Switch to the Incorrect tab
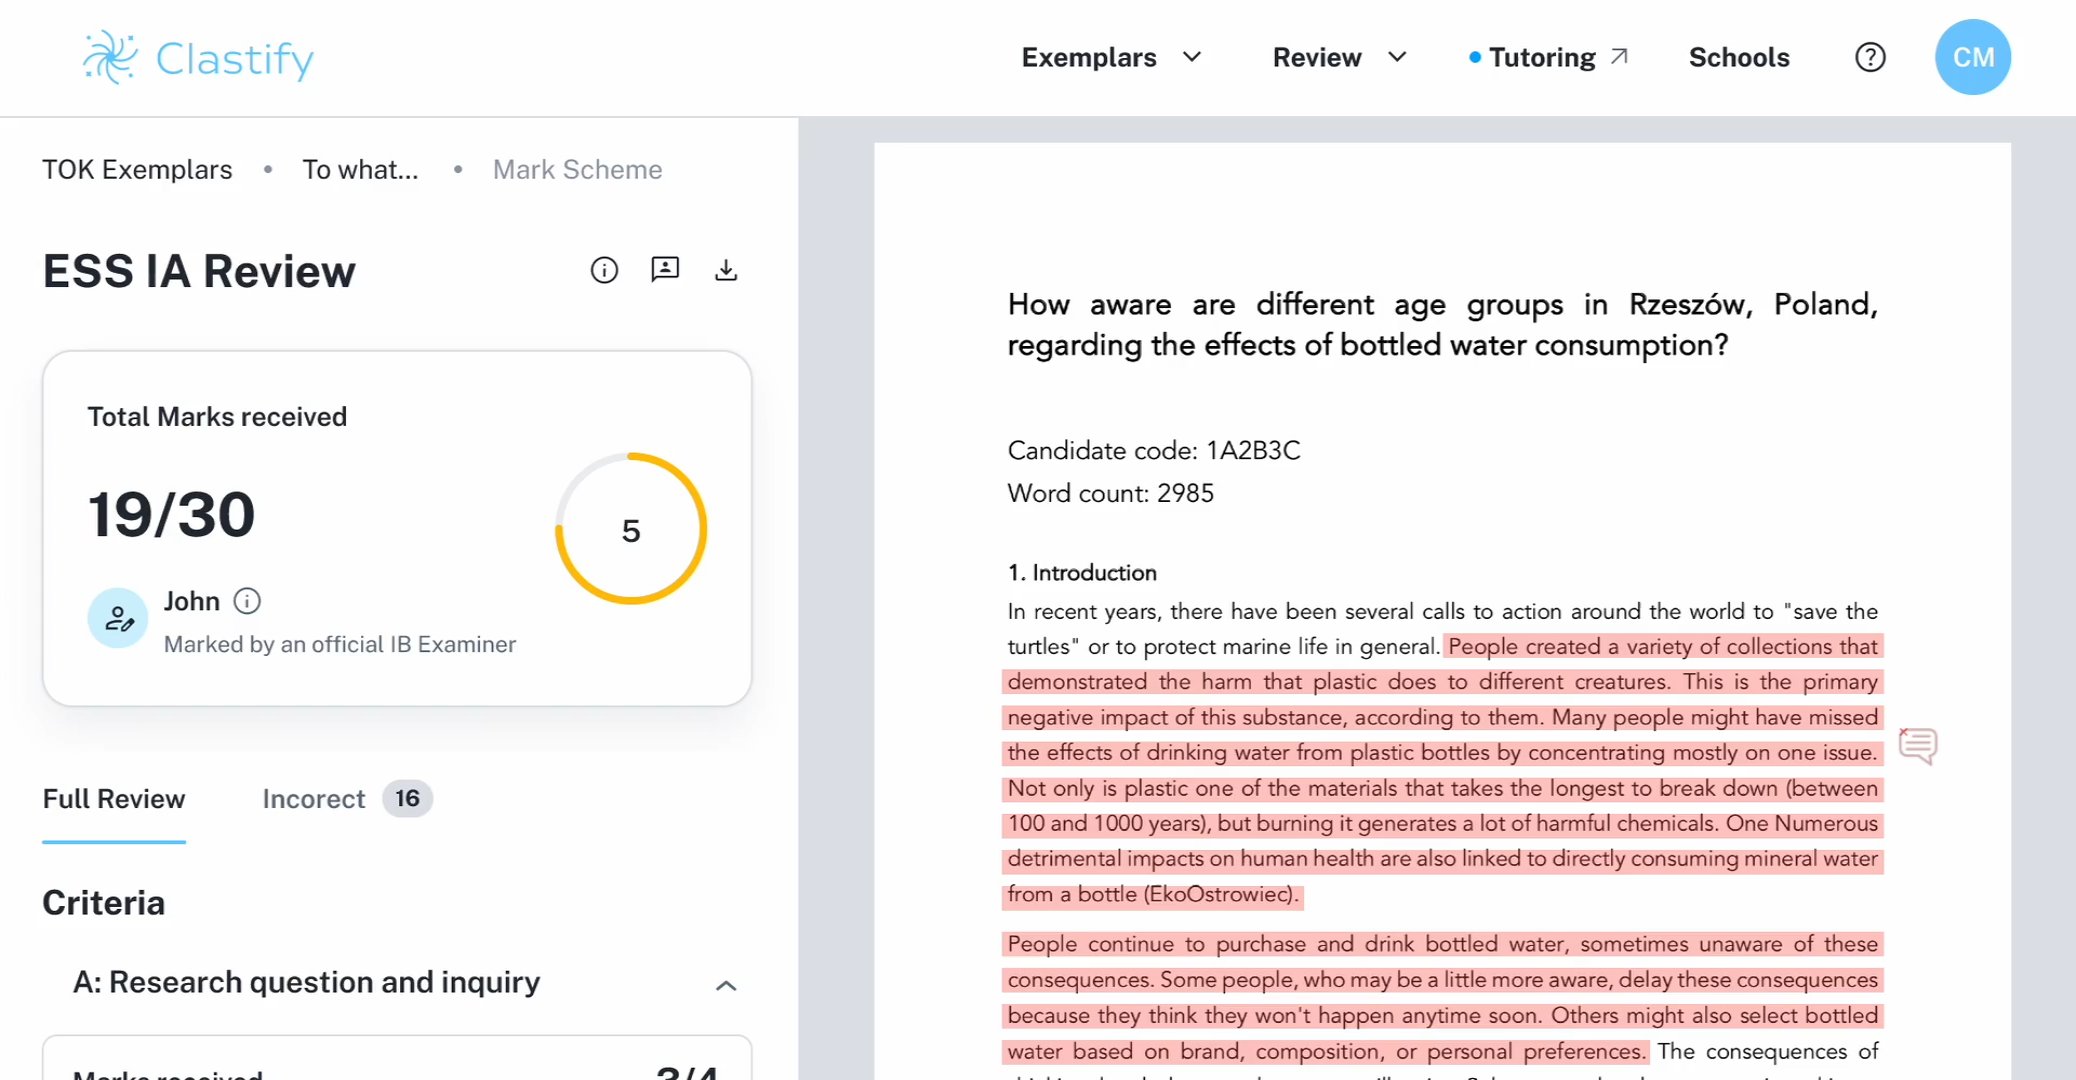This screenshot has width=2076, height=1080. click(x=314, y=798)
